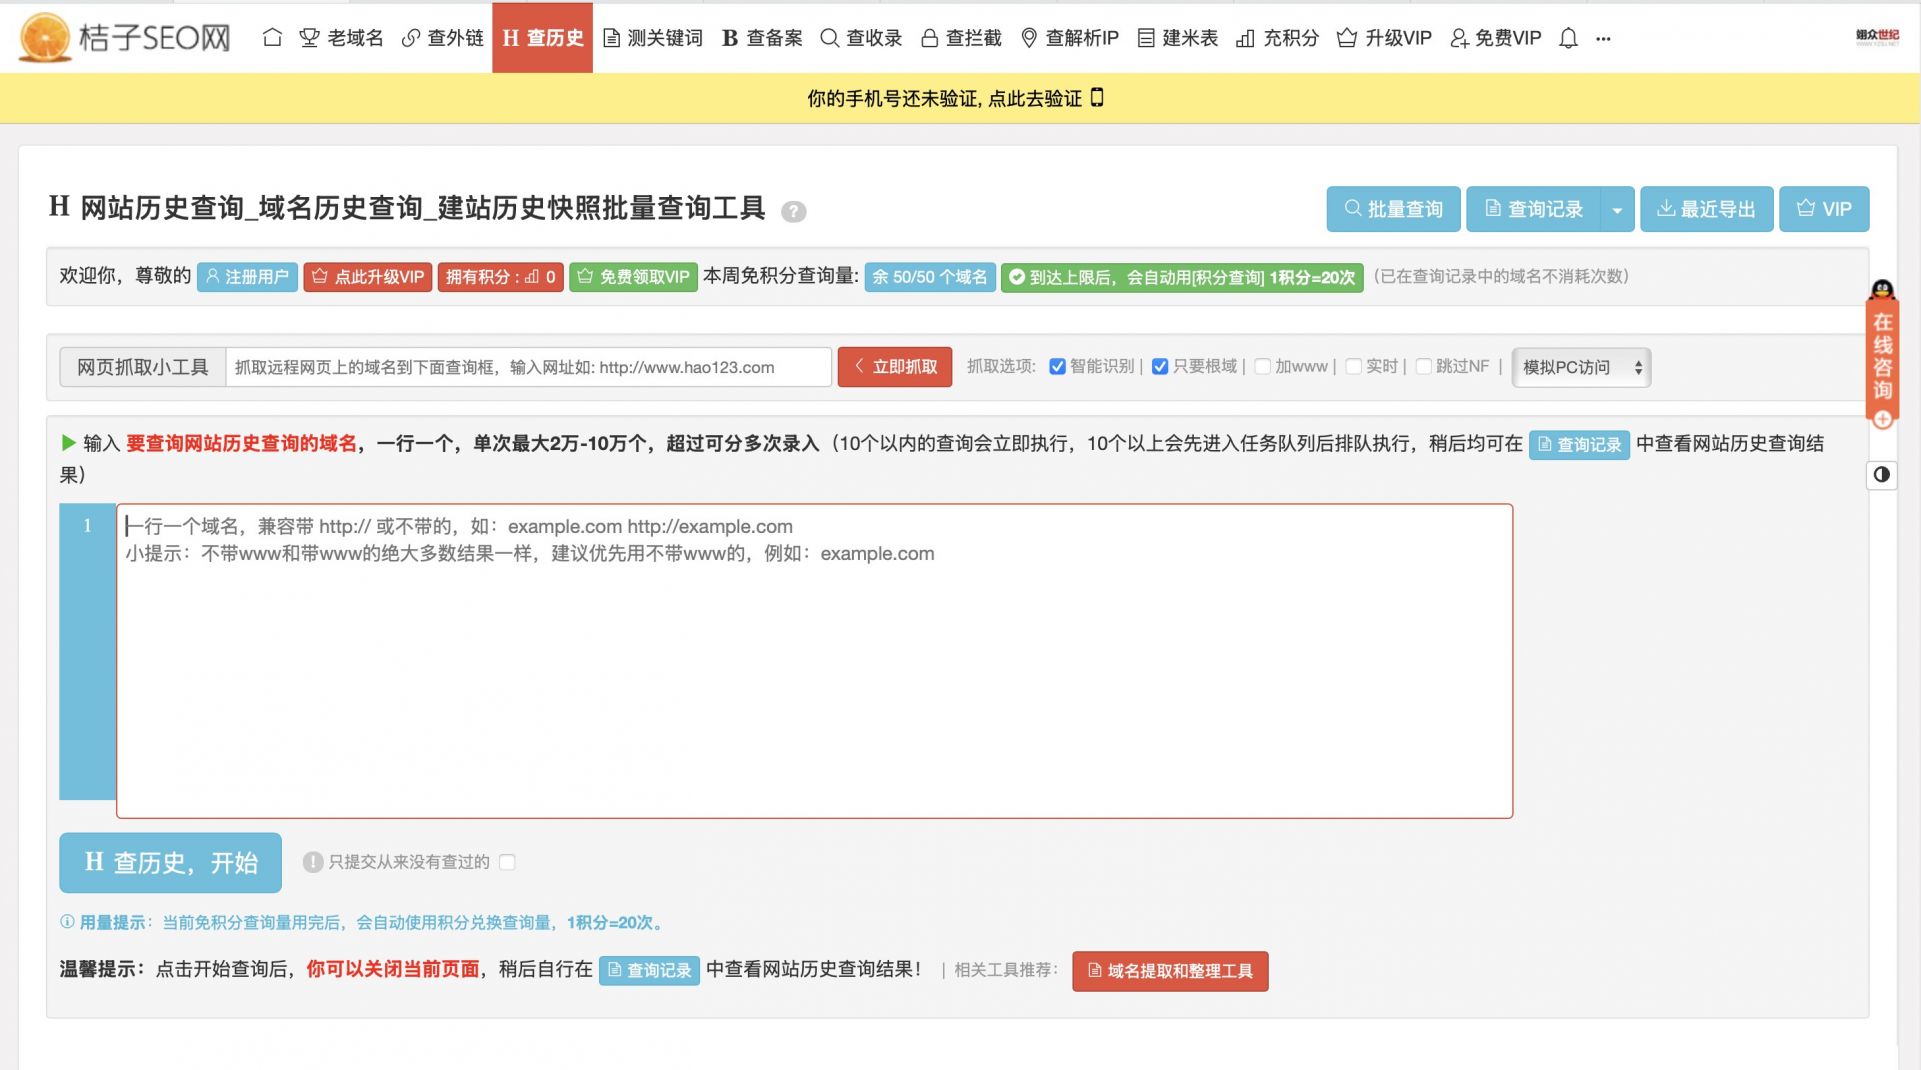The image size is (1921, 1070).
Task: Click the home icon in navigation bar
Action: pyautogui.click(x=272, y=38)
